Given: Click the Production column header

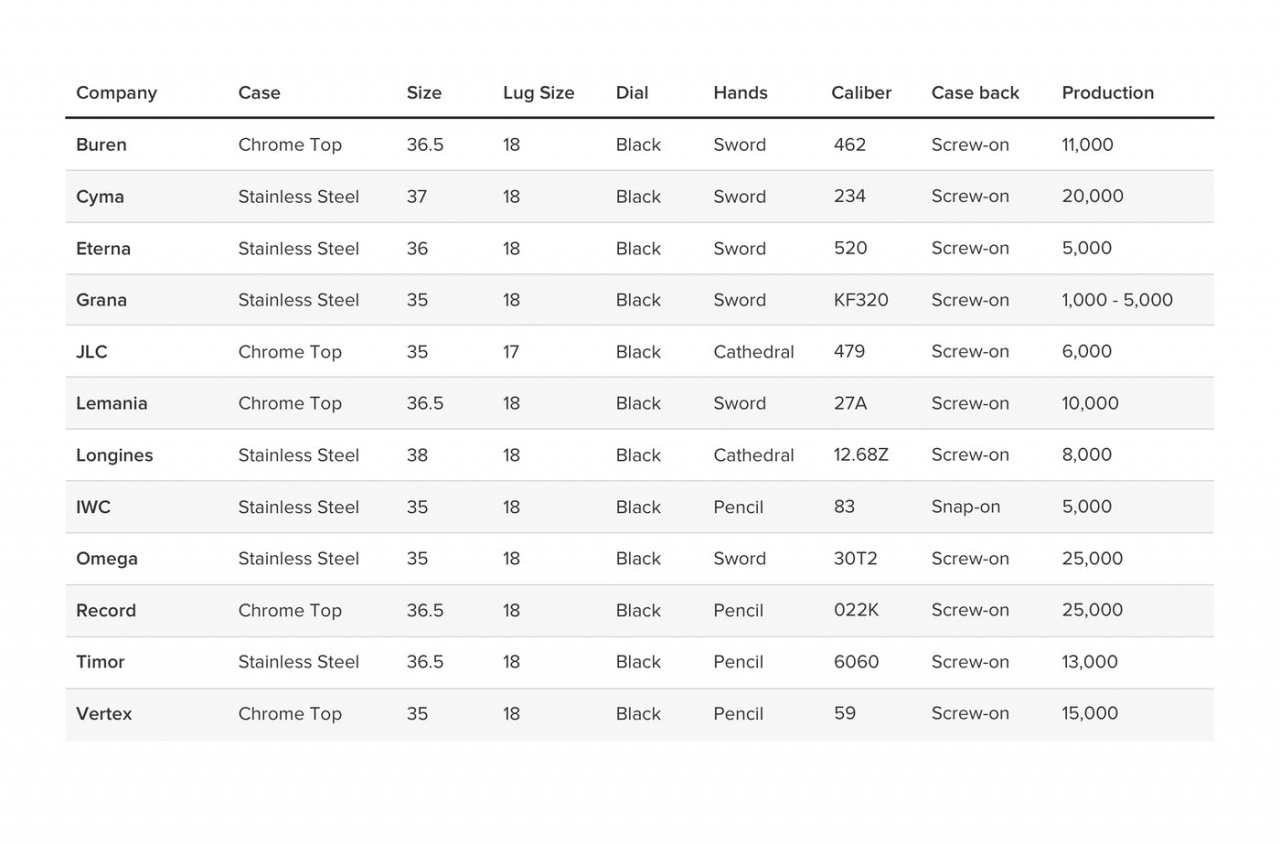Looking at the screenshot, I should pyautogui.click(x=1107, y=93).
